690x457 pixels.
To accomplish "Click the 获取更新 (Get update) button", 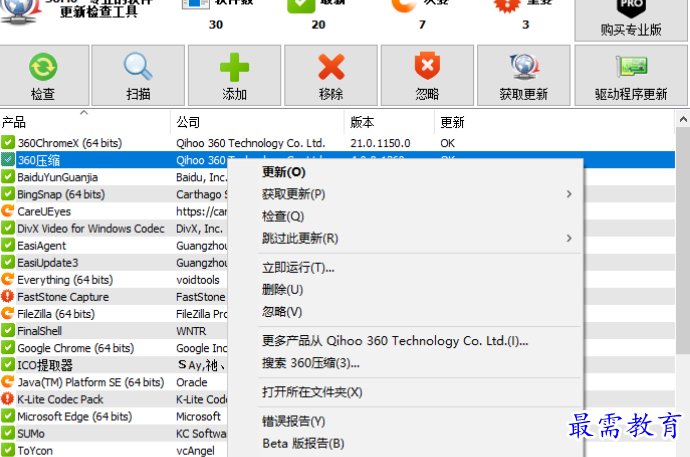I will click(524, 75).
